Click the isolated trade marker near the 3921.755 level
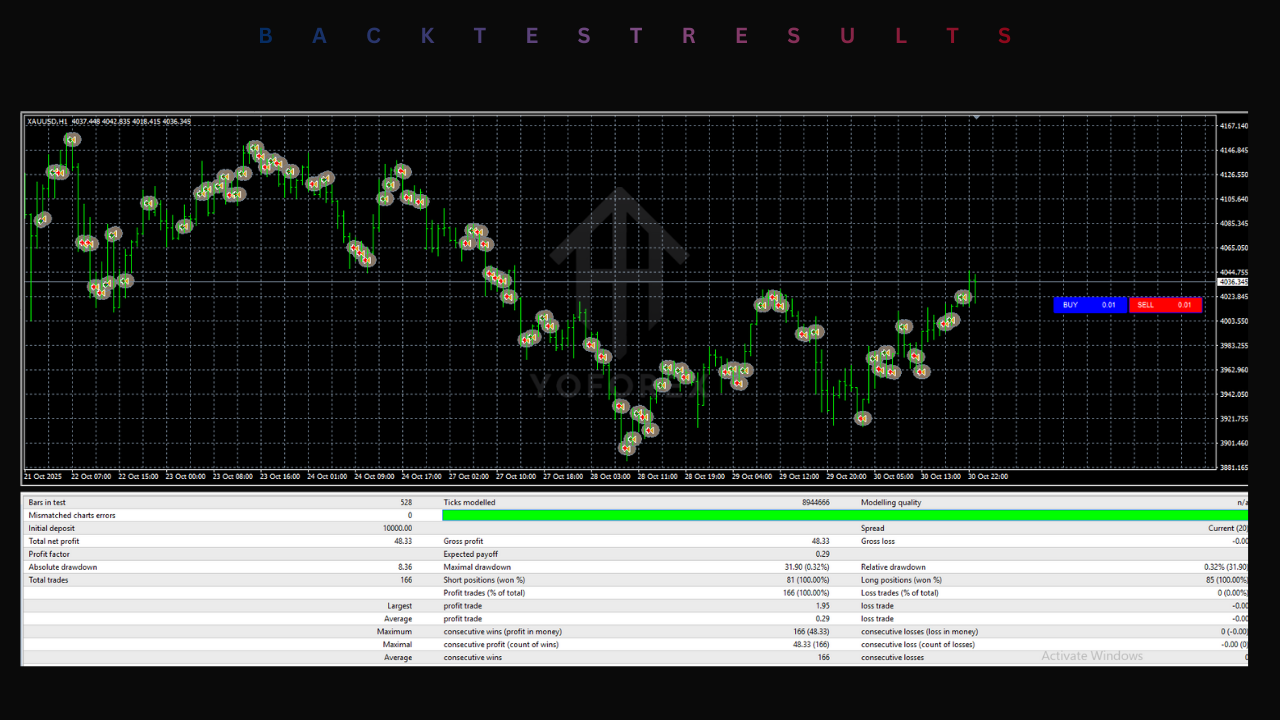1280x720 pixels. coord(862,418)
